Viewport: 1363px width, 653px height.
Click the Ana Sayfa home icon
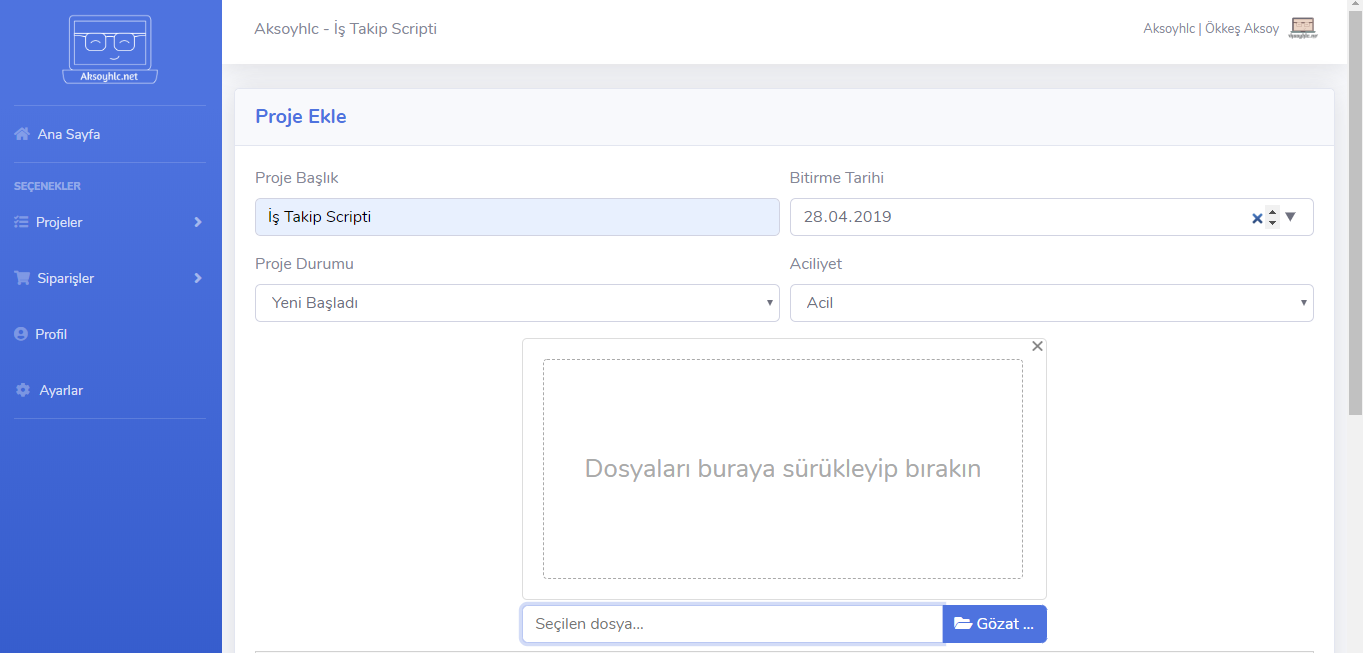[22, 134]
